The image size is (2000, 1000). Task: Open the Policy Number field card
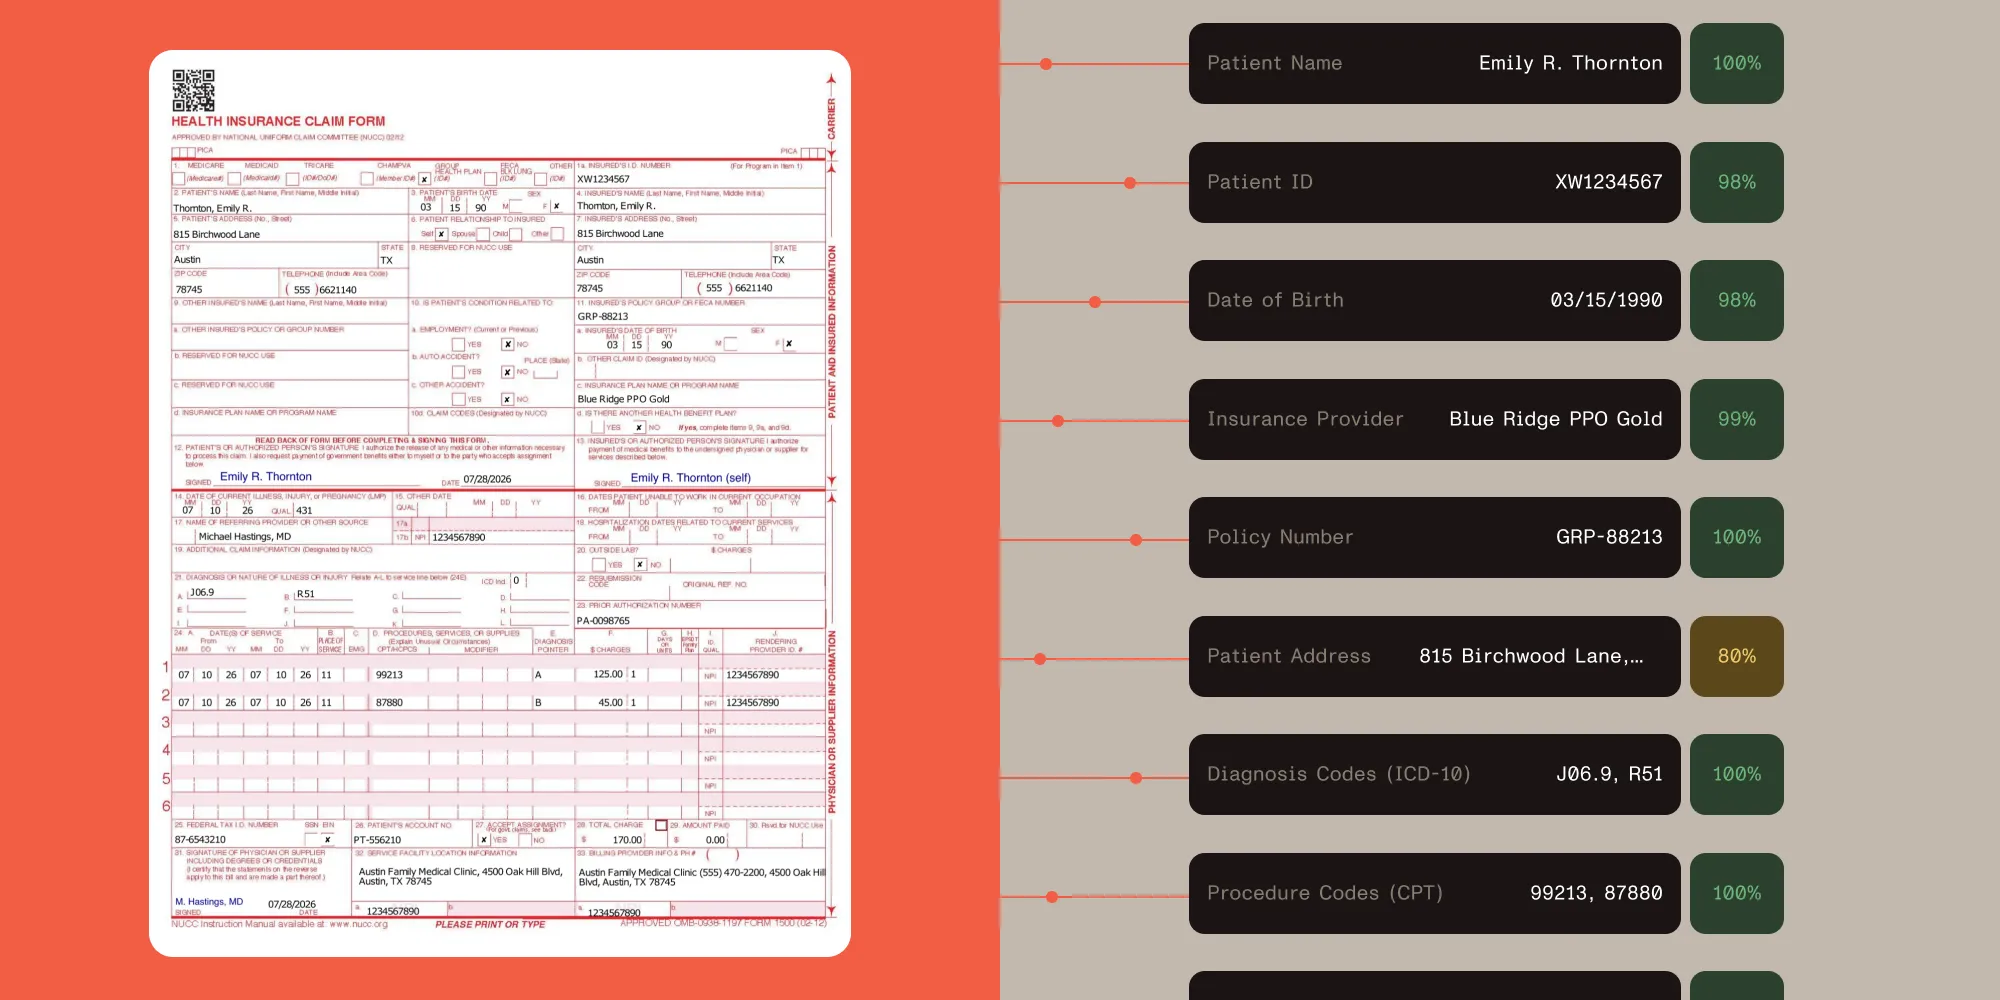coord(1434,537)
